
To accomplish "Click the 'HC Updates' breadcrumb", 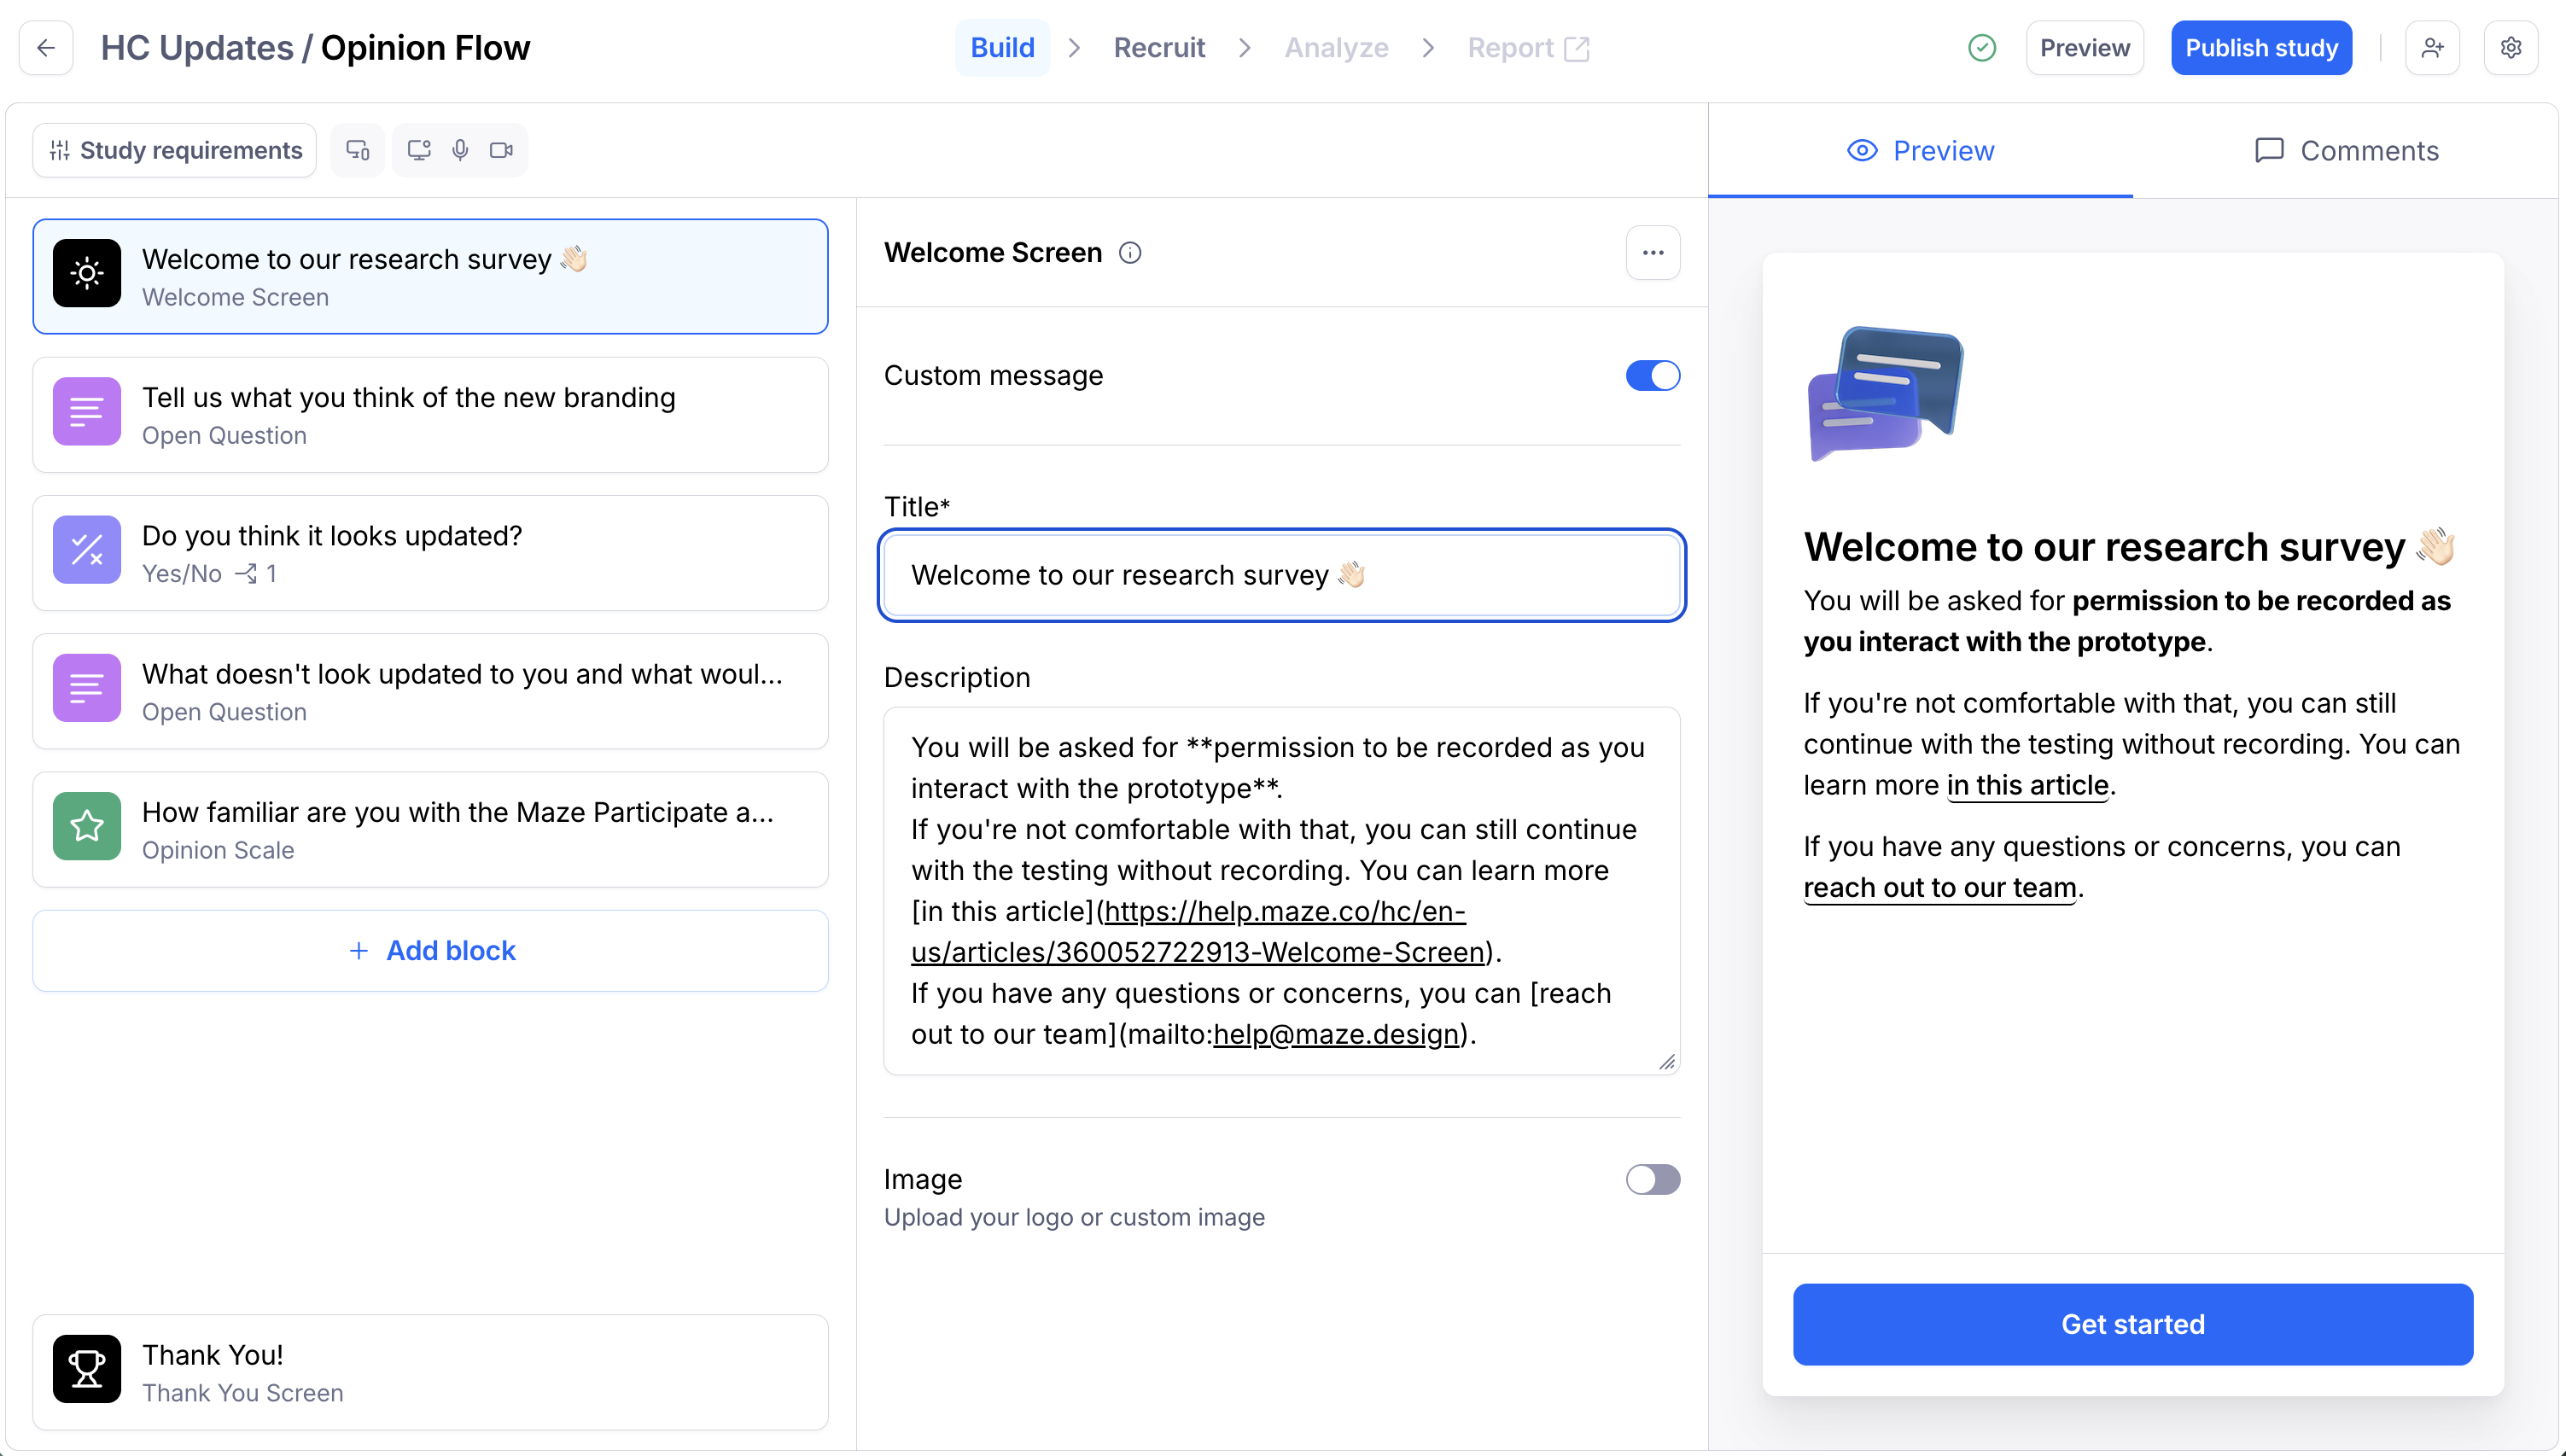I will tap(197, 48).
